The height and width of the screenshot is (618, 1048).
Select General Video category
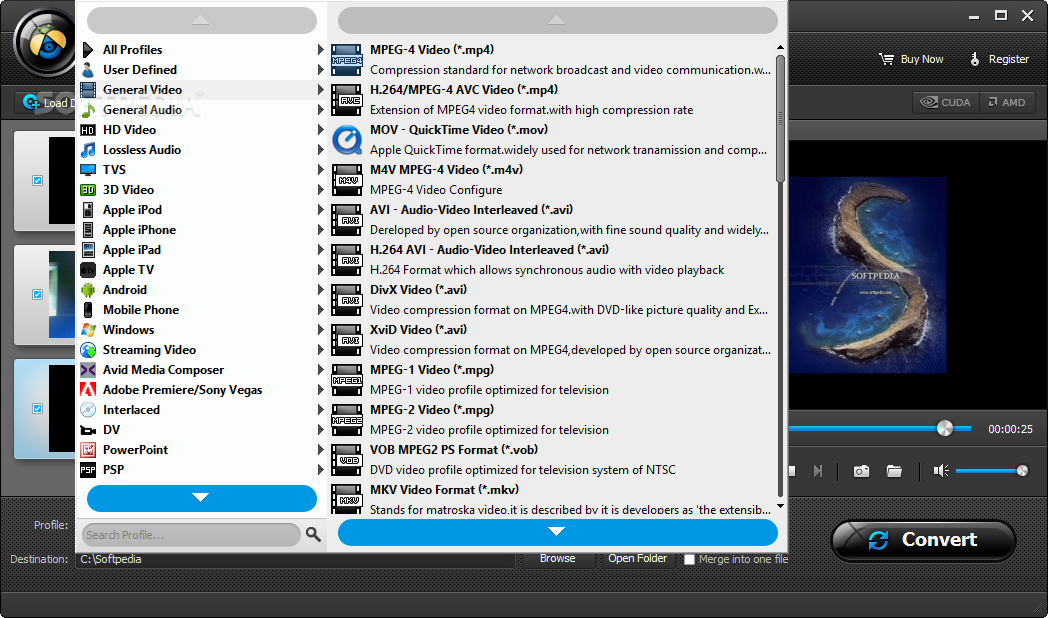202,90
